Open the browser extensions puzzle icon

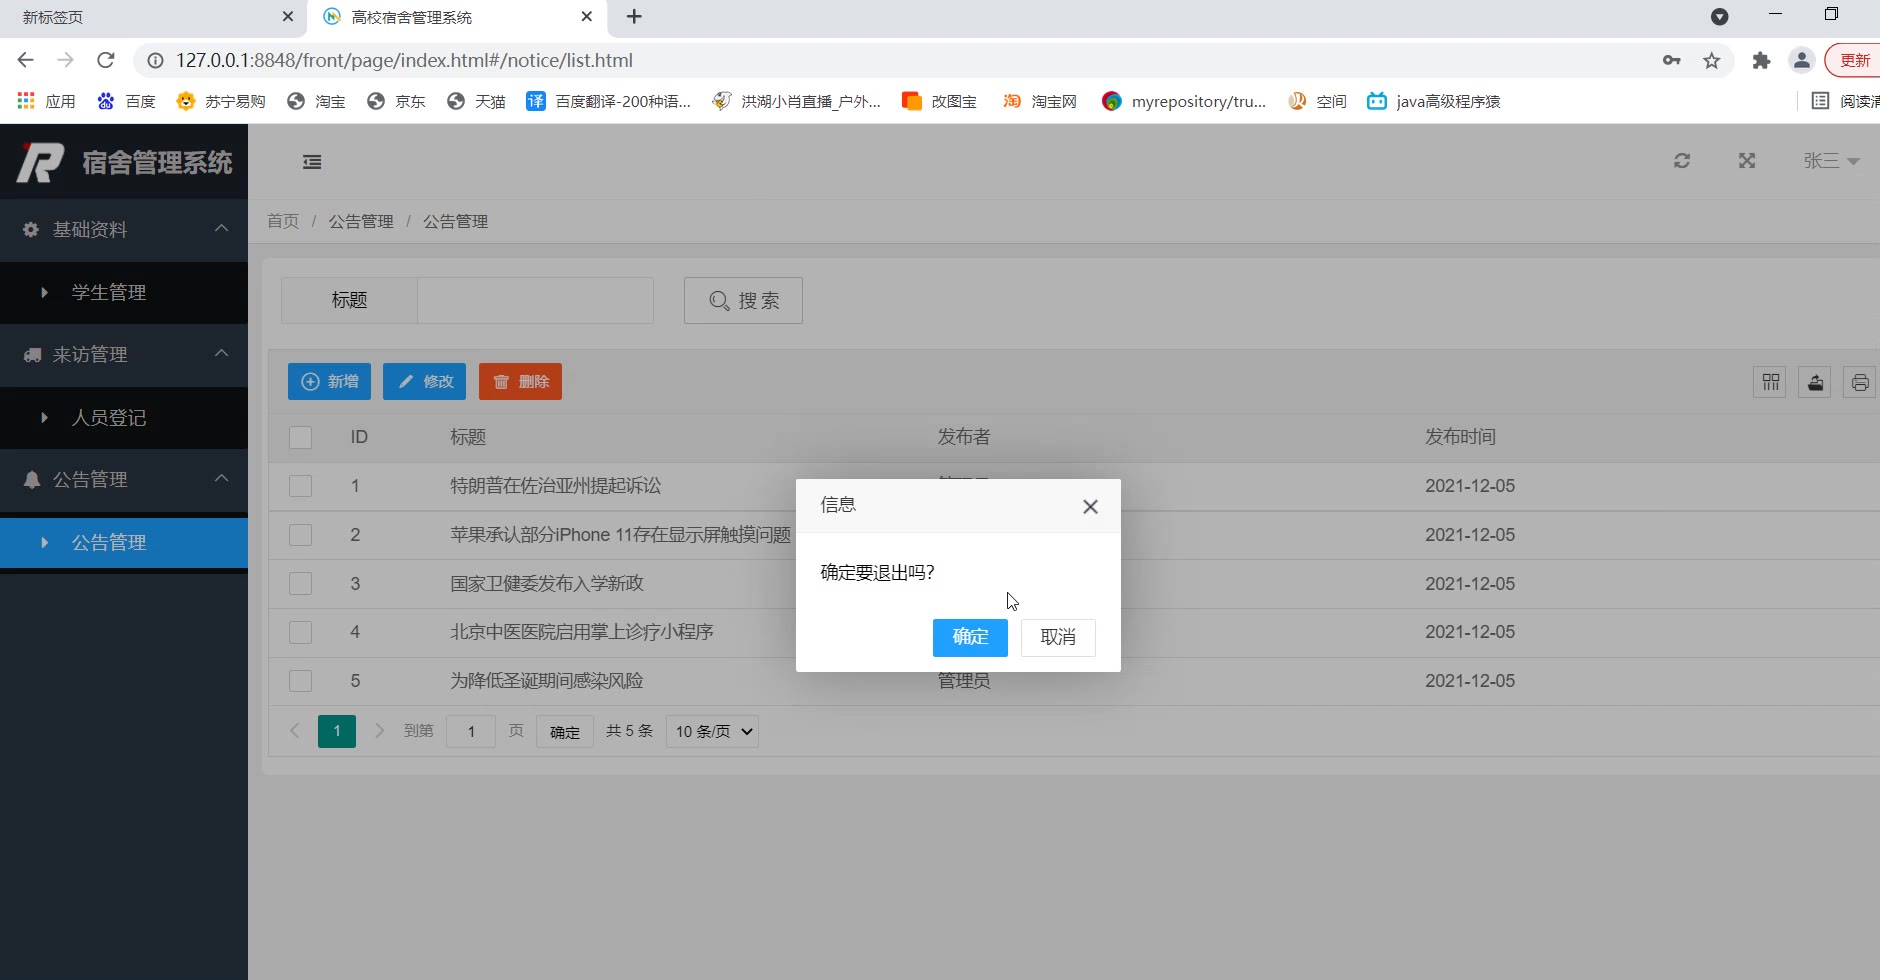click(1761, 61)
